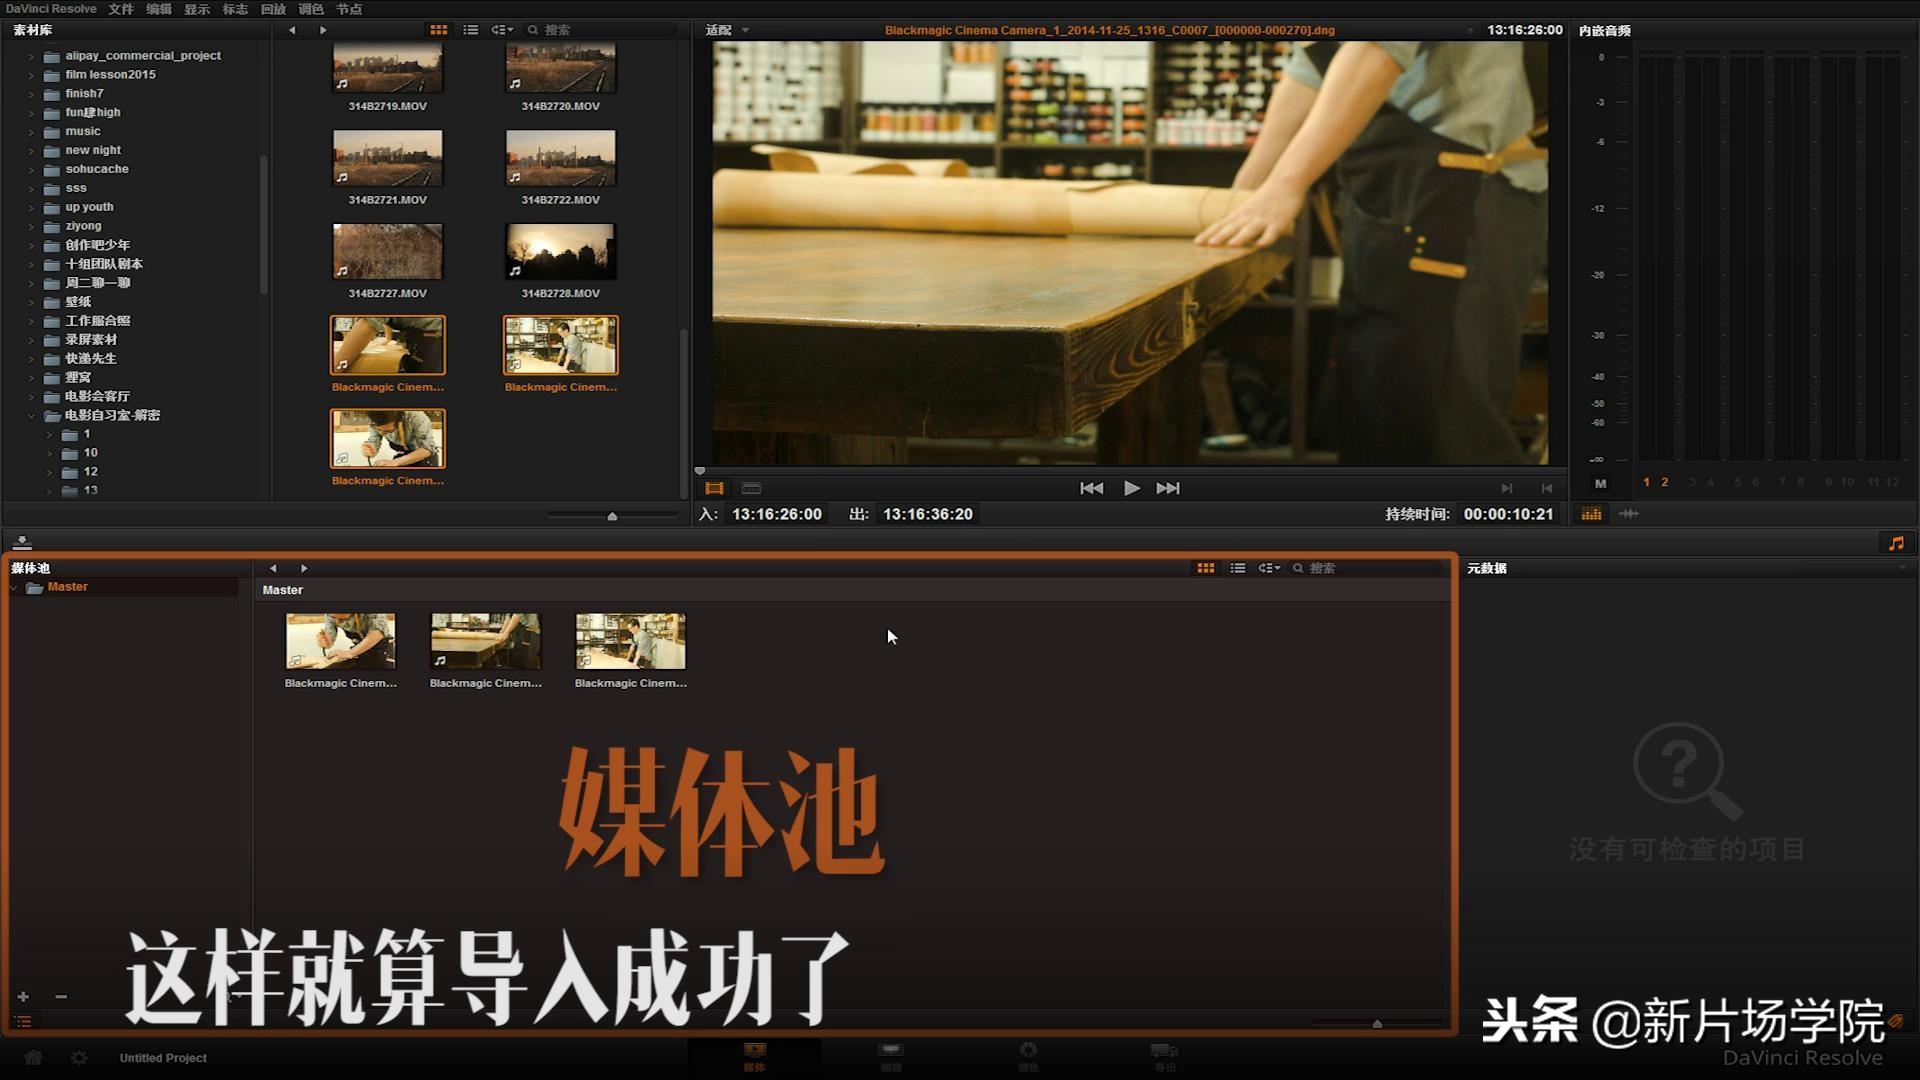Collapse the Master bin
The image size is (1920, 1080).
tap(14, 588)
